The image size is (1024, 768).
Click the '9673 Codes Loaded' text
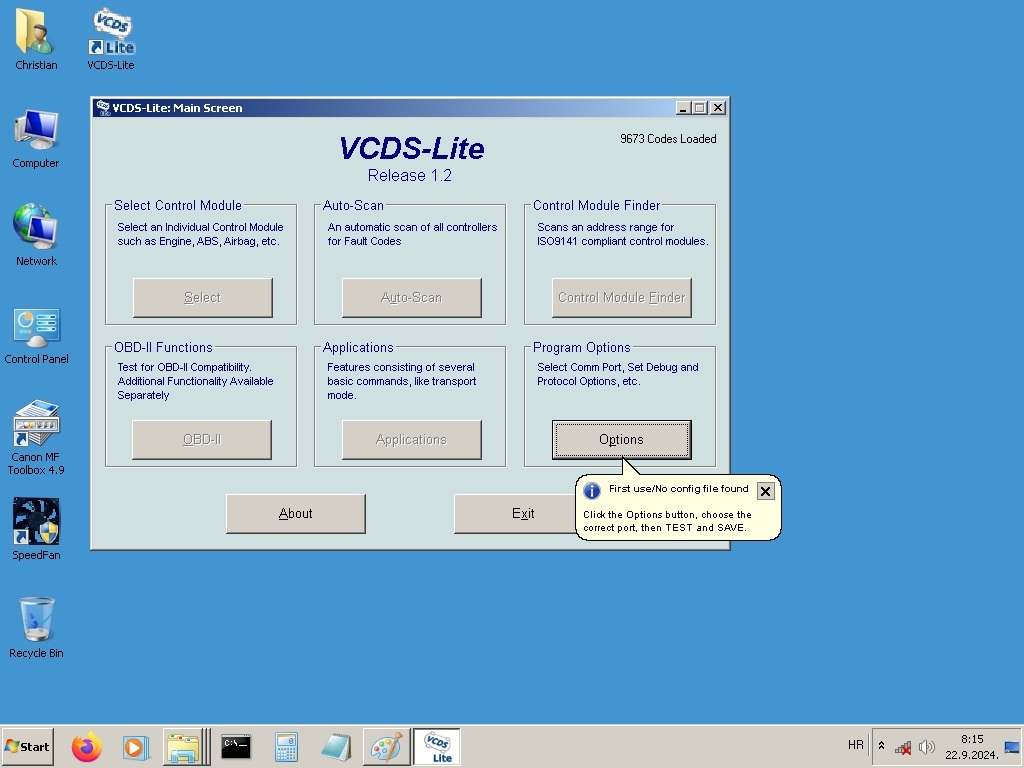[x=668, y=138]
